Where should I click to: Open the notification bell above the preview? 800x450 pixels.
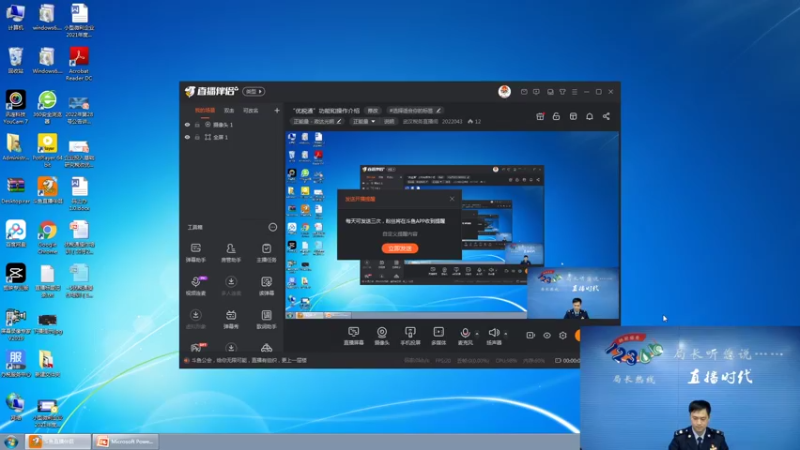coord(589,116)
